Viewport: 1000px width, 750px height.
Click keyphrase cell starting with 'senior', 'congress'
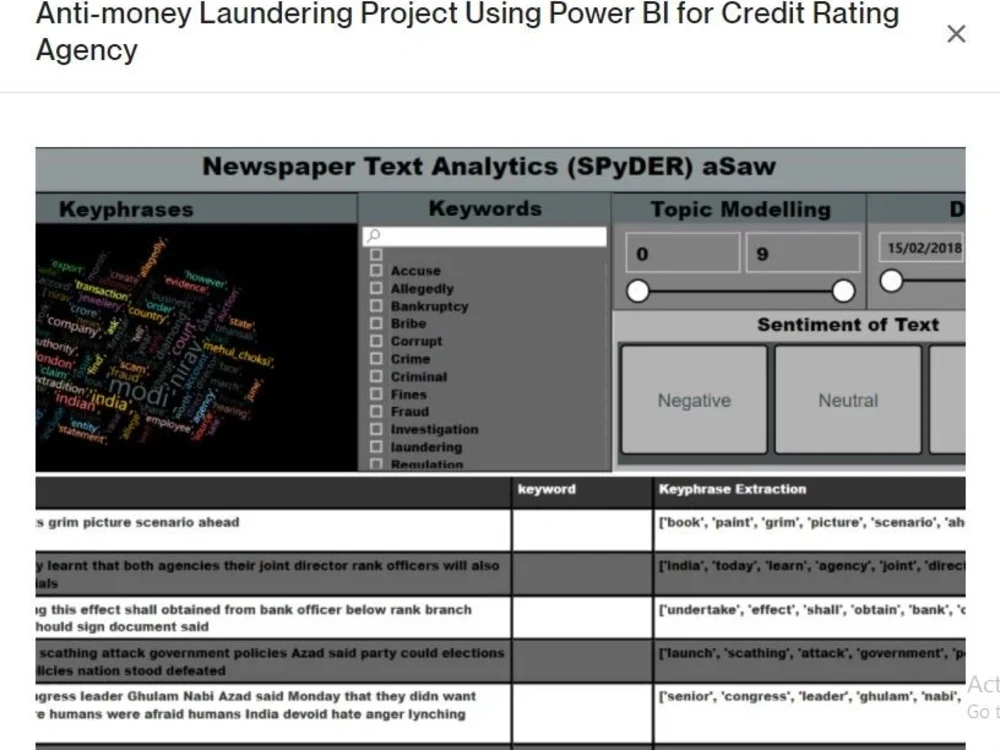click(810, 713)
